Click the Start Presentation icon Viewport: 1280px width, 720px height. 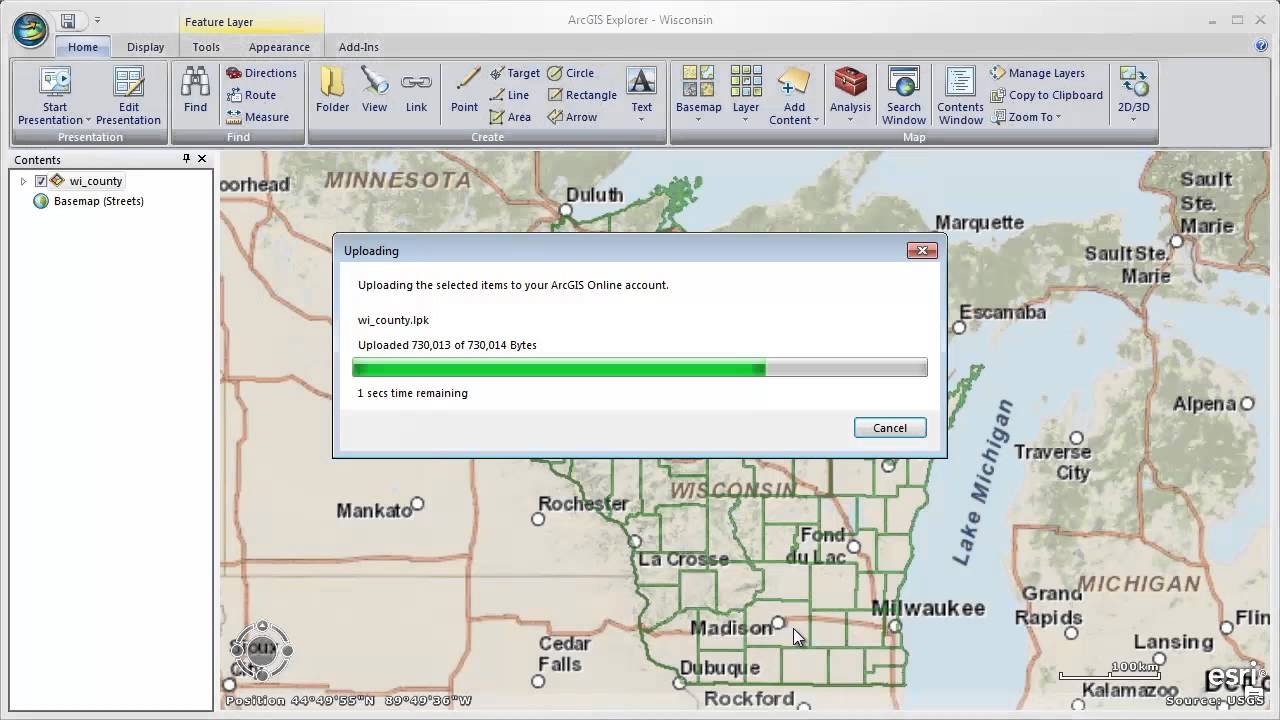pos(55,84)
